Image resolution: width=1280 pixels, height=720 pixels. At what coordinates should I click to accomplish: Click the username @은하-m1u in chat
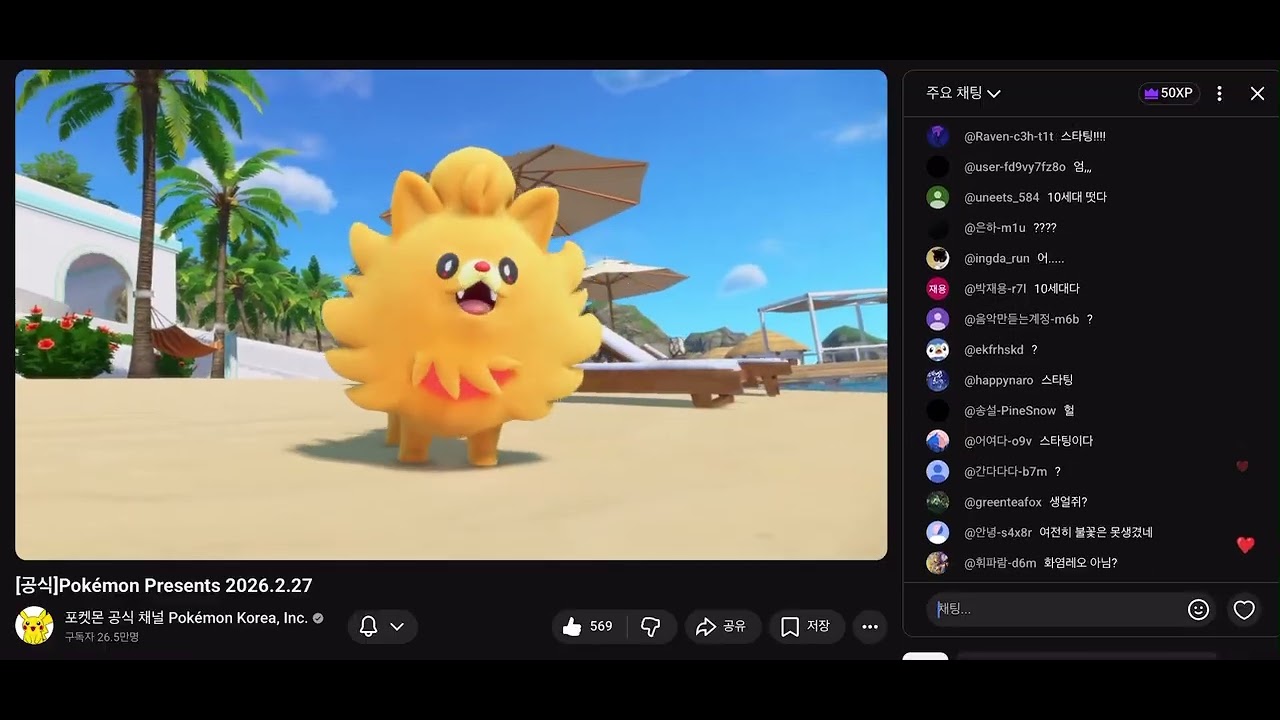(x=995, y=228)
